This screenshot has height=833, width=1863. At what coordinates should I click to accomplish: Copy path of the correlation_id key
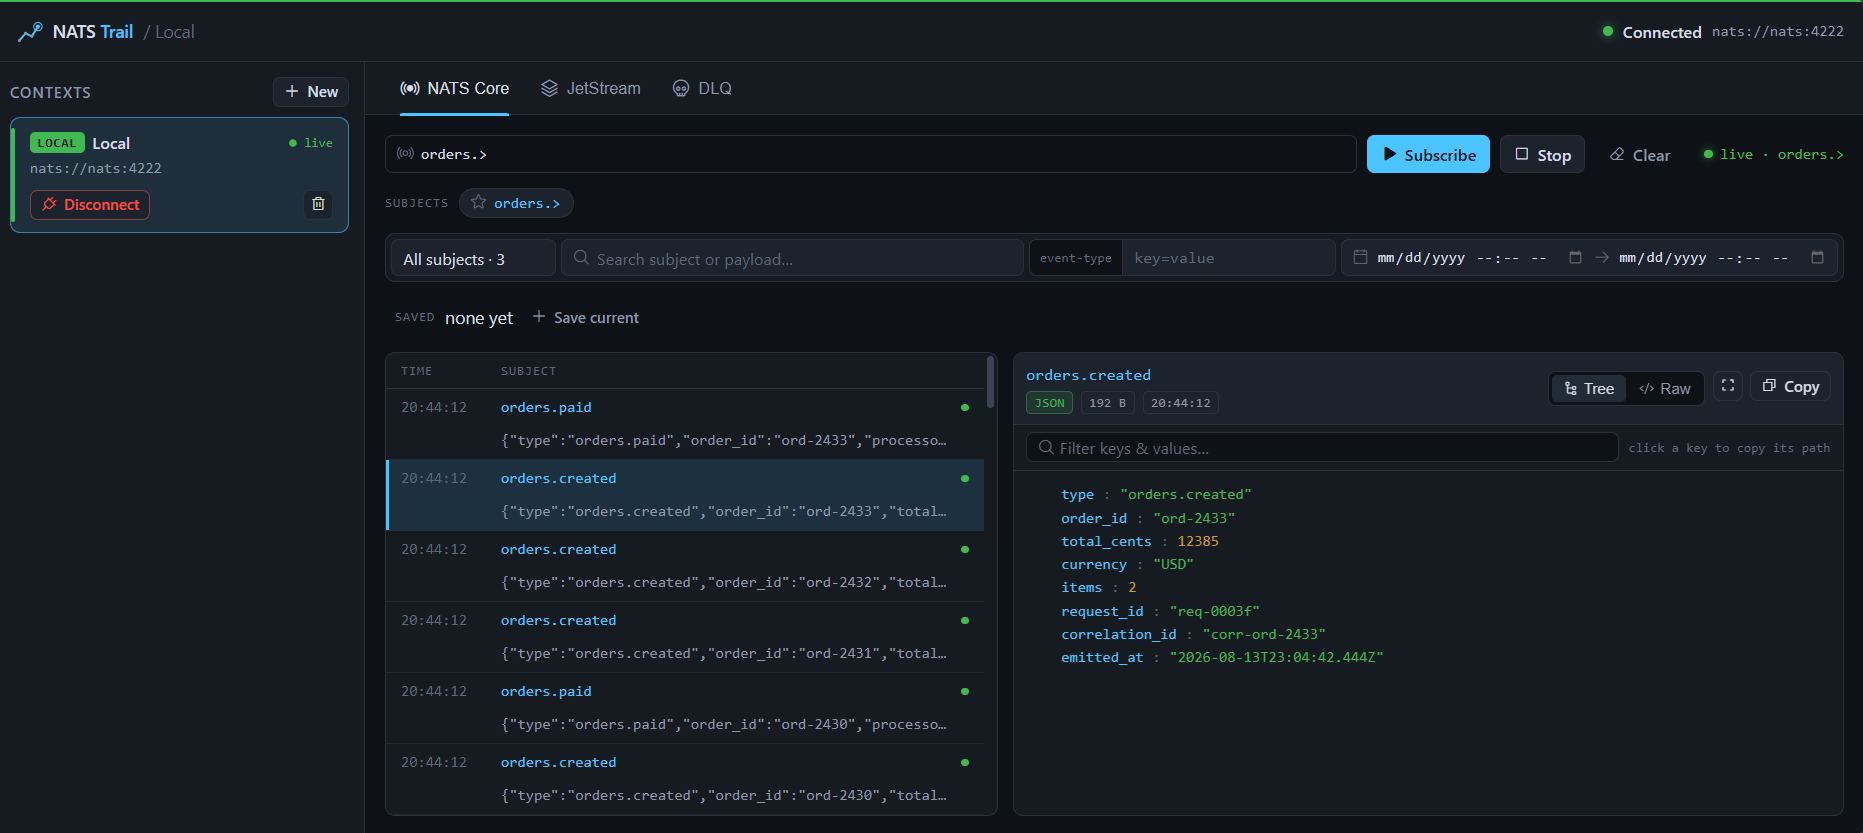(x=1119, y=634)
